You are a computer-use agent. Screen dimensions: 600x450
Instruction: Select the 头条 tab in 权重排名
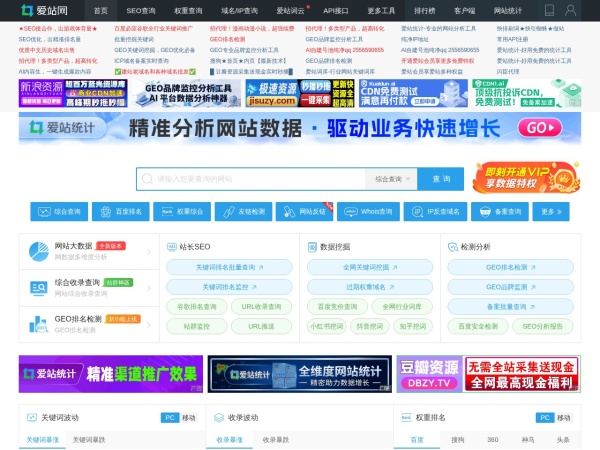tap(563, 440)
